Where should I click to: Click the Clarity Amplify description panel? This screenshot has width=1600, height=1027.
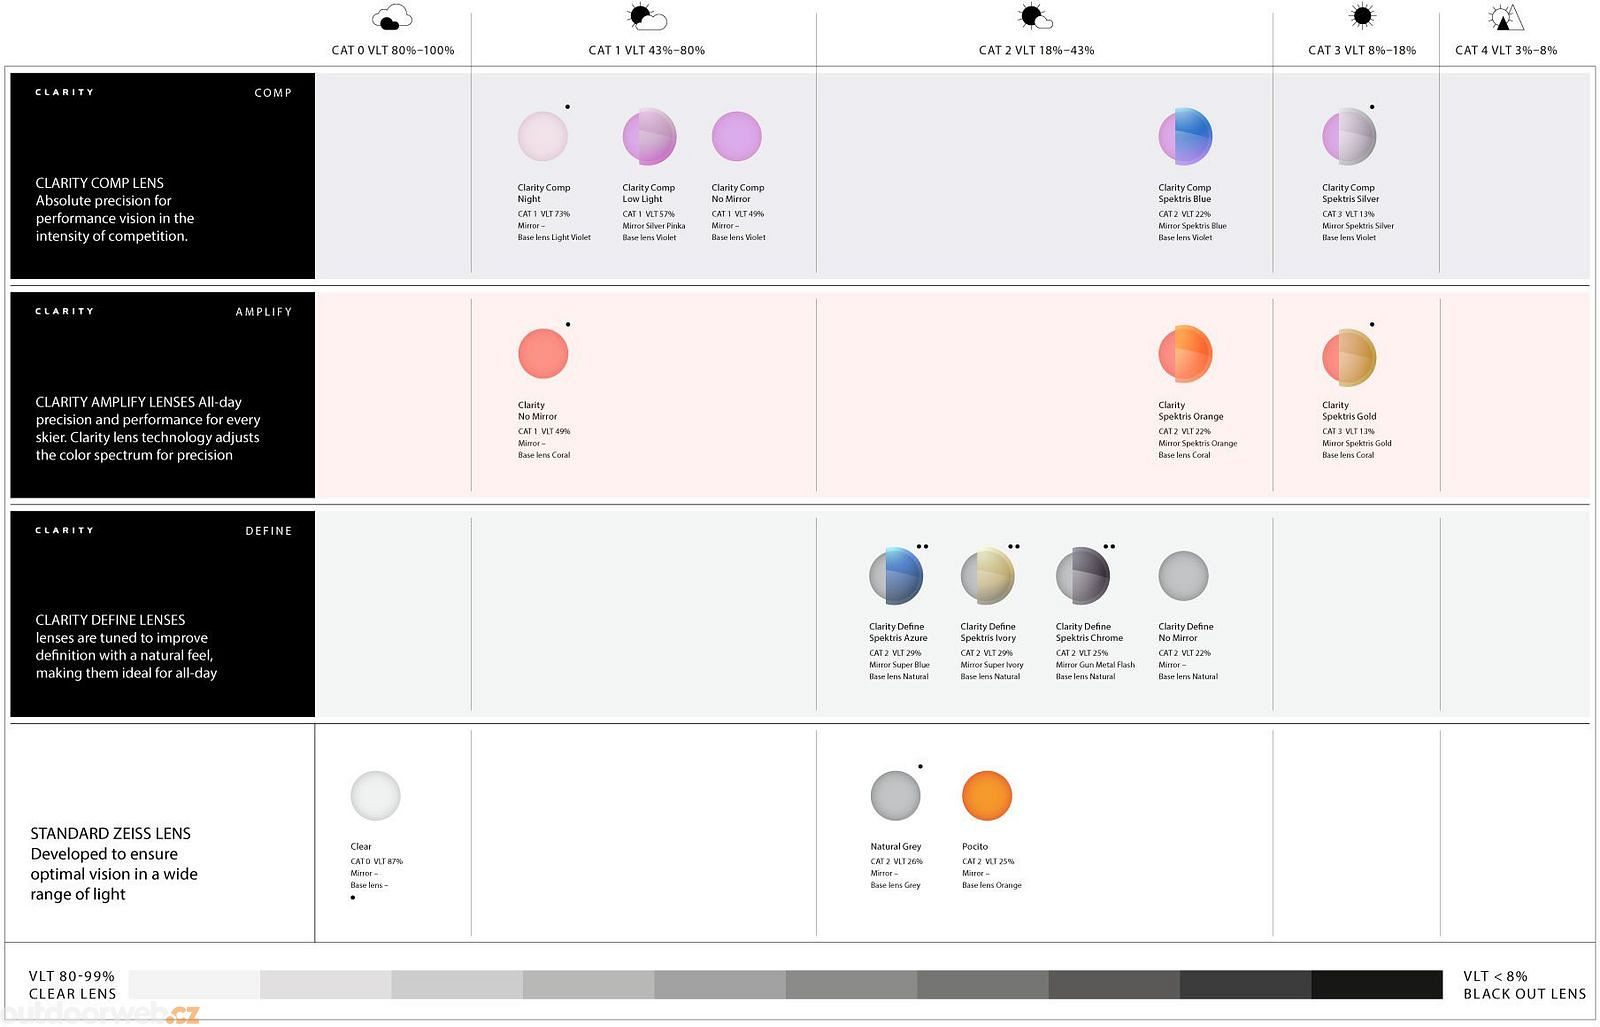point(162,395)
